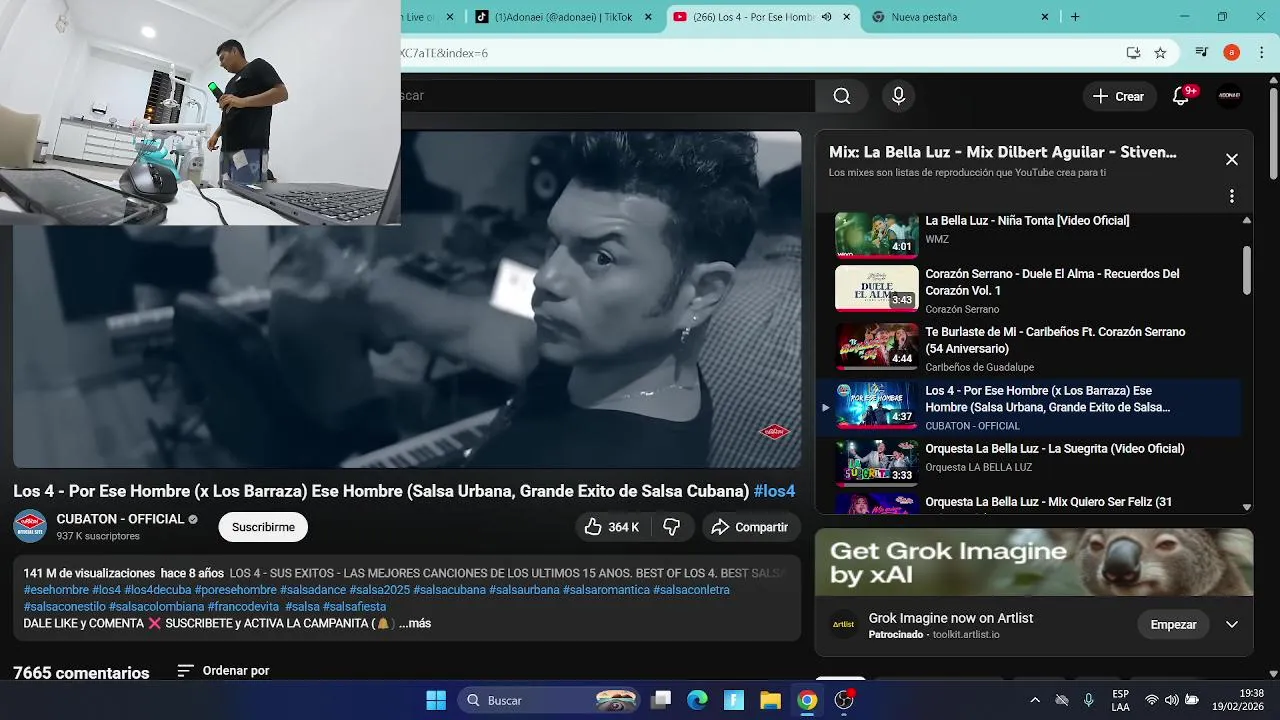This screenshot has width=1280, height=720.
Task: Click the Compartir share button
Action: pyautogui.click(x=749, y=527)
